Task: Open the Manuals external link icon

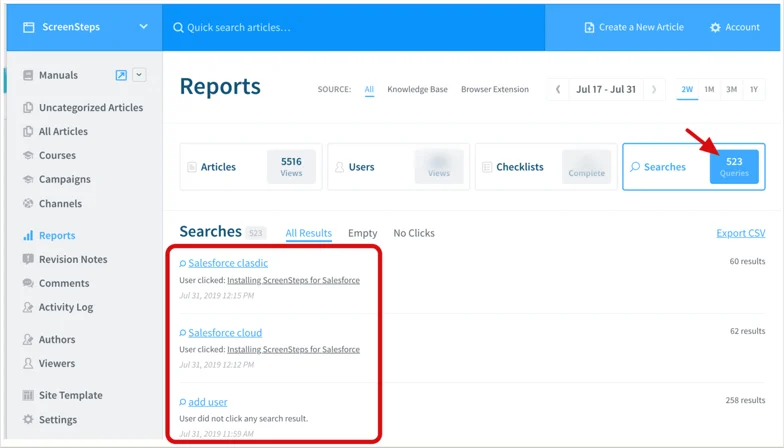Action: click(x=121, y=75)
